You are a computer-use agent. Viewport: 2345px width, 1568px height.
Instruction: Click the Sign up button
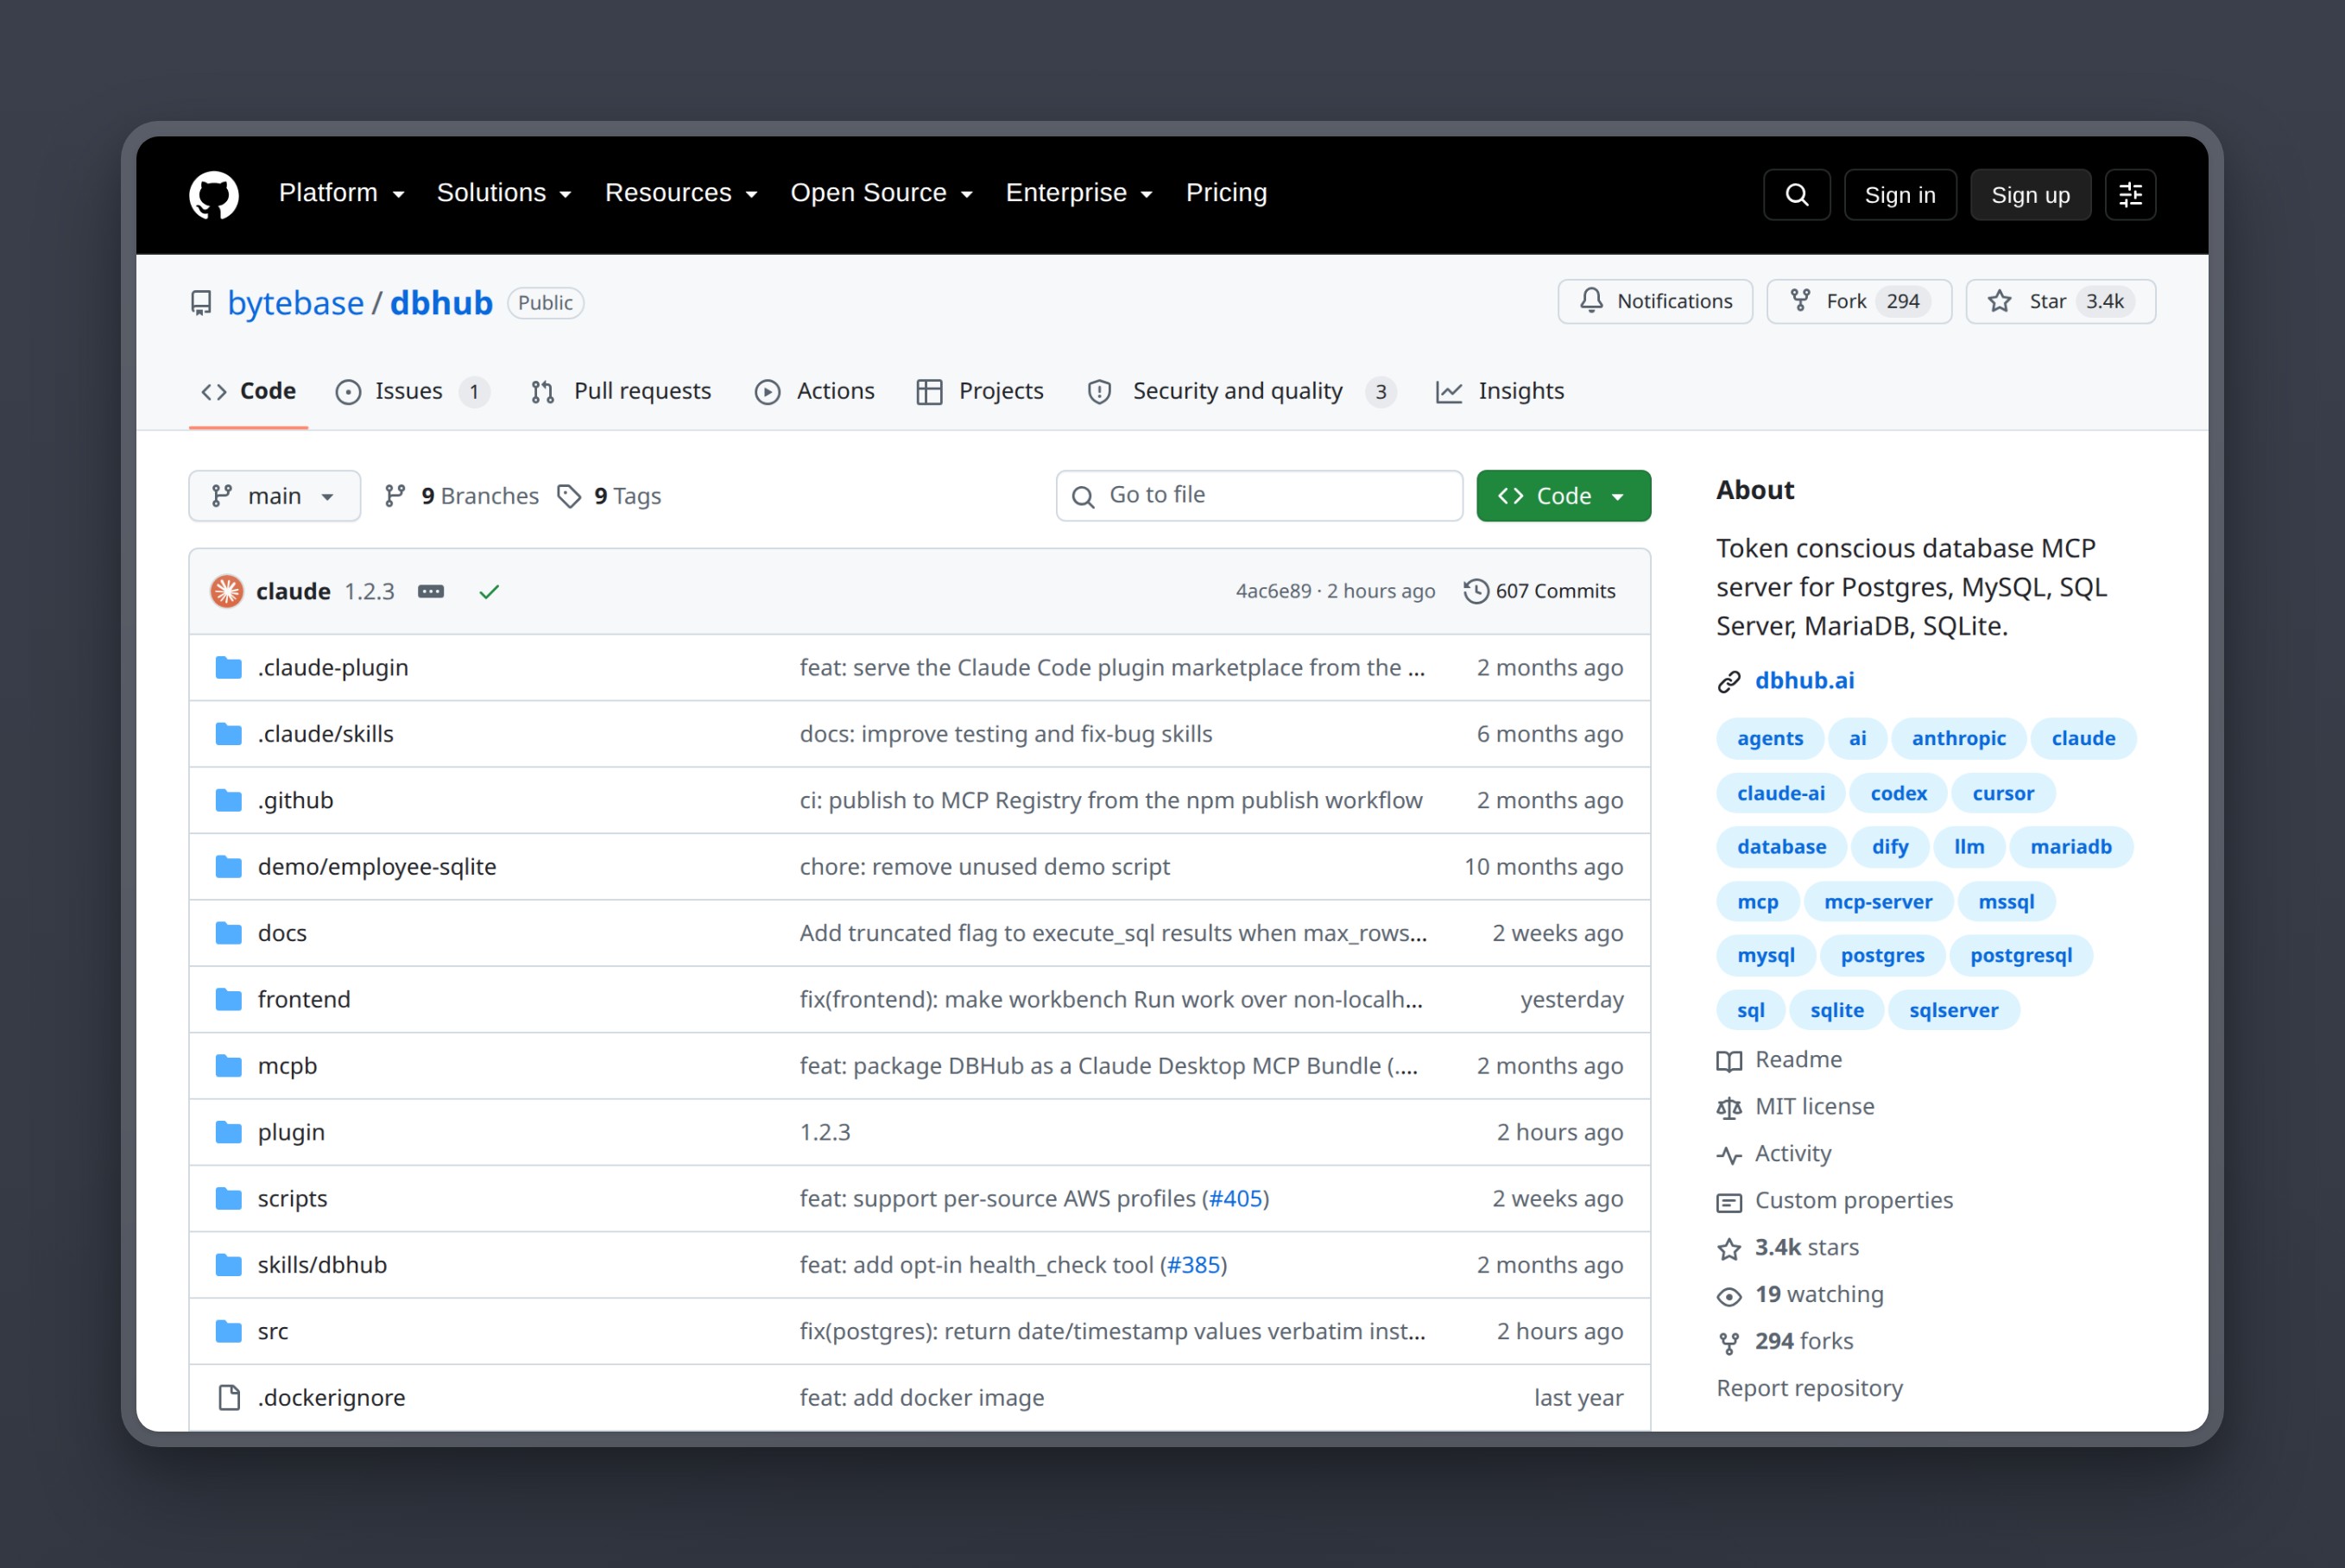2030,194
